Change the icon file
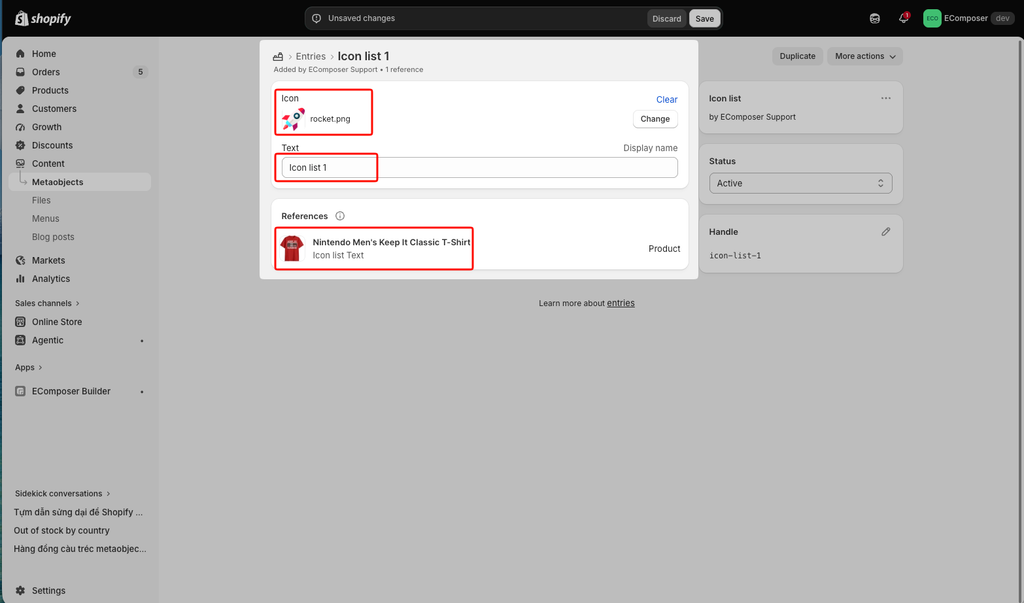 (x=655, y=119)
